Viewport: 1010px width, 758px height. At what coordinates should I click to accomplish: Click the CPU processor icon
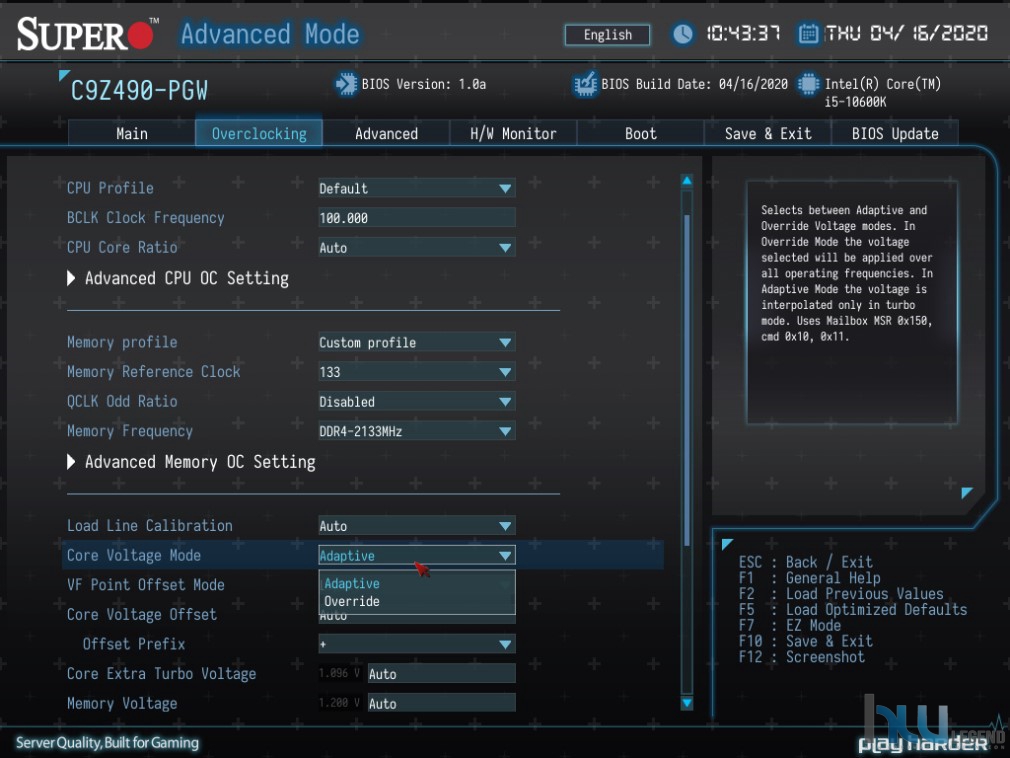click(808, 84)
